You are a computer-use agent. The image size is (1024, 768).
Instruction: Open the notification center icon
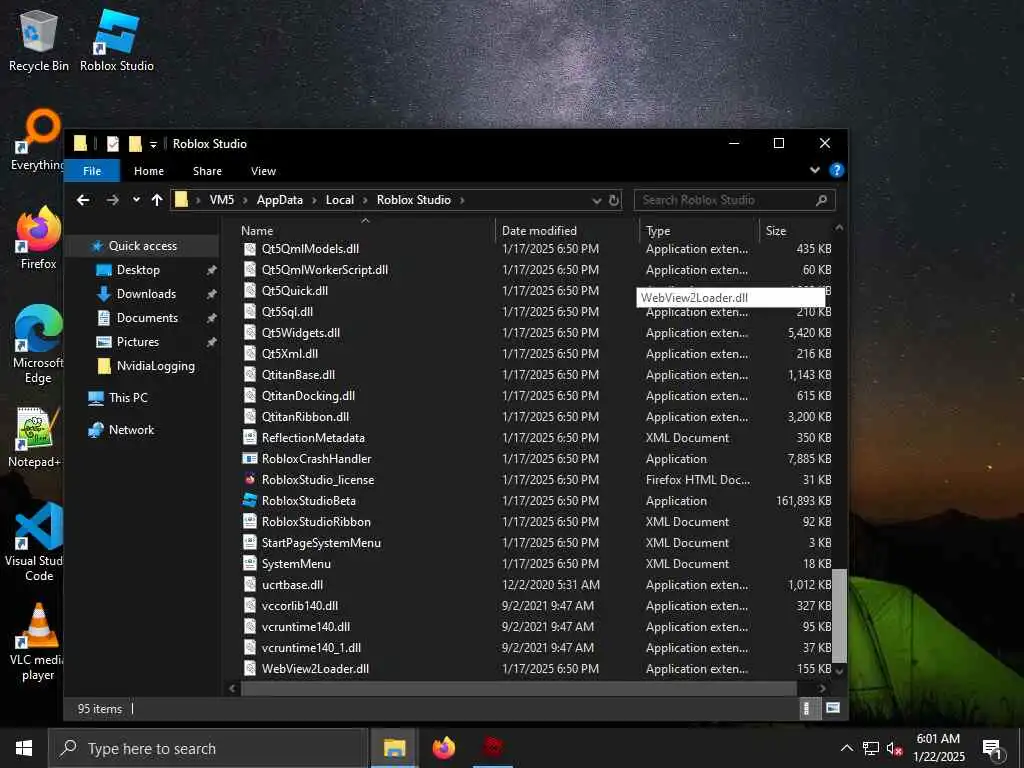pyautogui.click(x=993, y=748)
